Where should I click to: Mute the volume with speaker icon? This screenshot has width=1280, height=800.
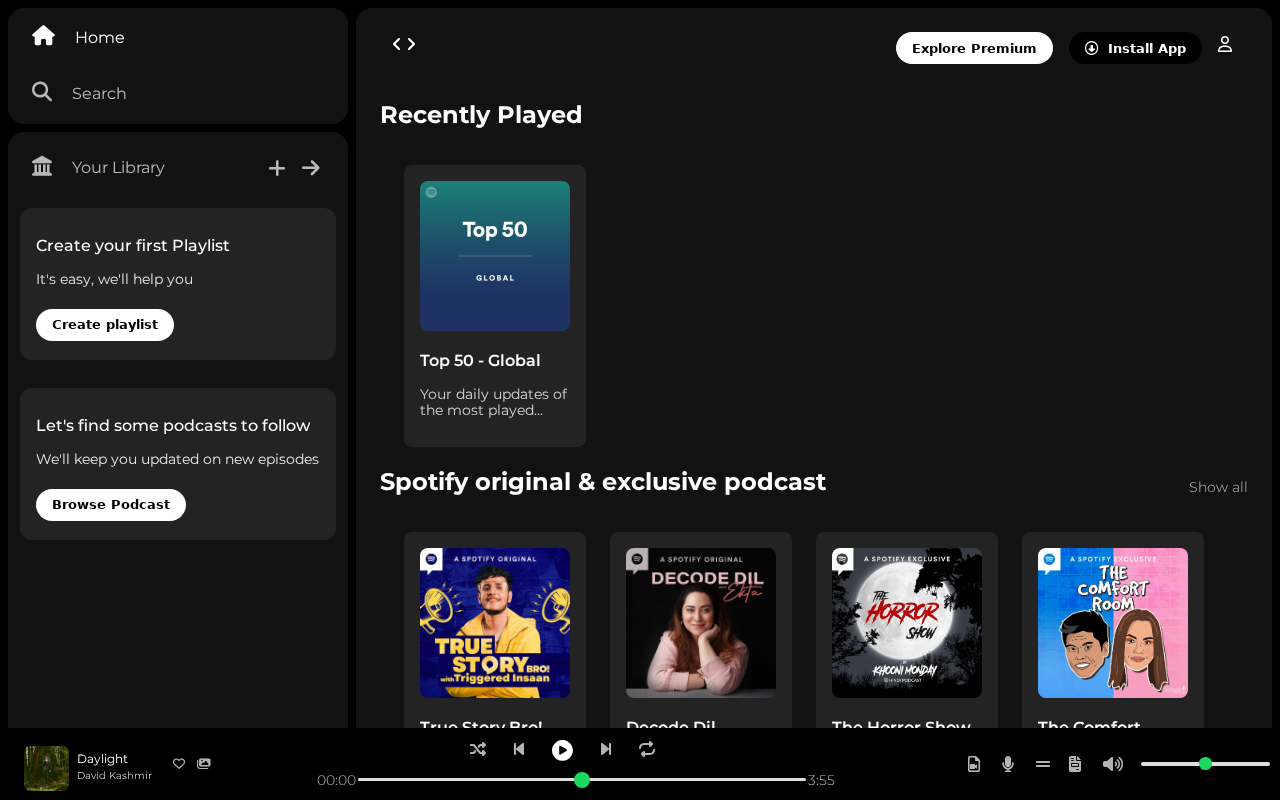tap(1113, 764)
